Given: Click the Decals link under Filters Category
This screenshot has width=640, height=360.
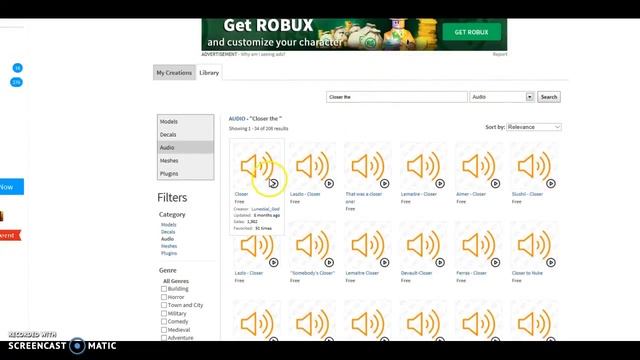Looking at the screenshot, I should point(168,232).
